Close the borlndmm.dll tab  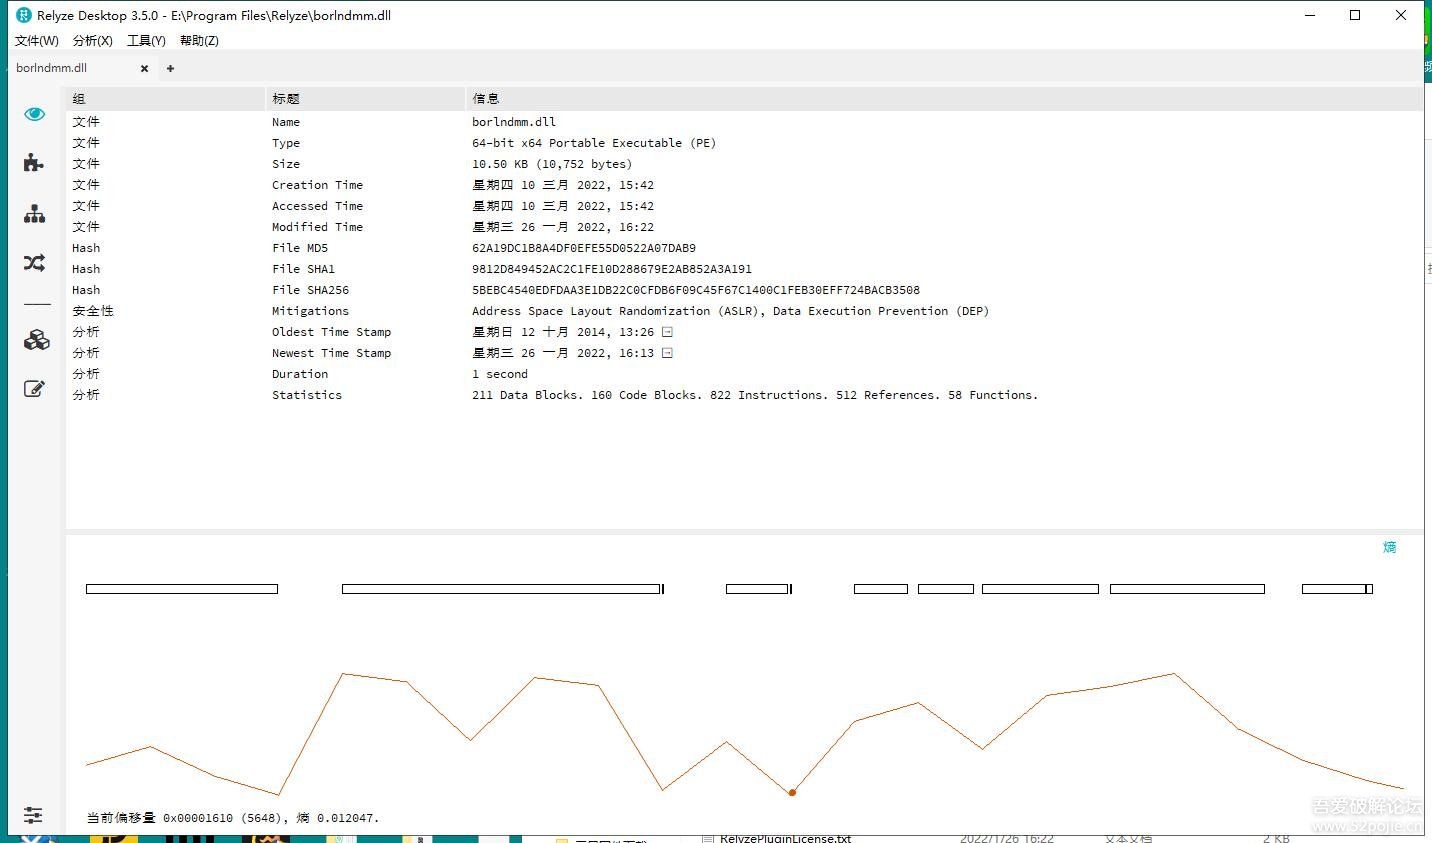145,69
